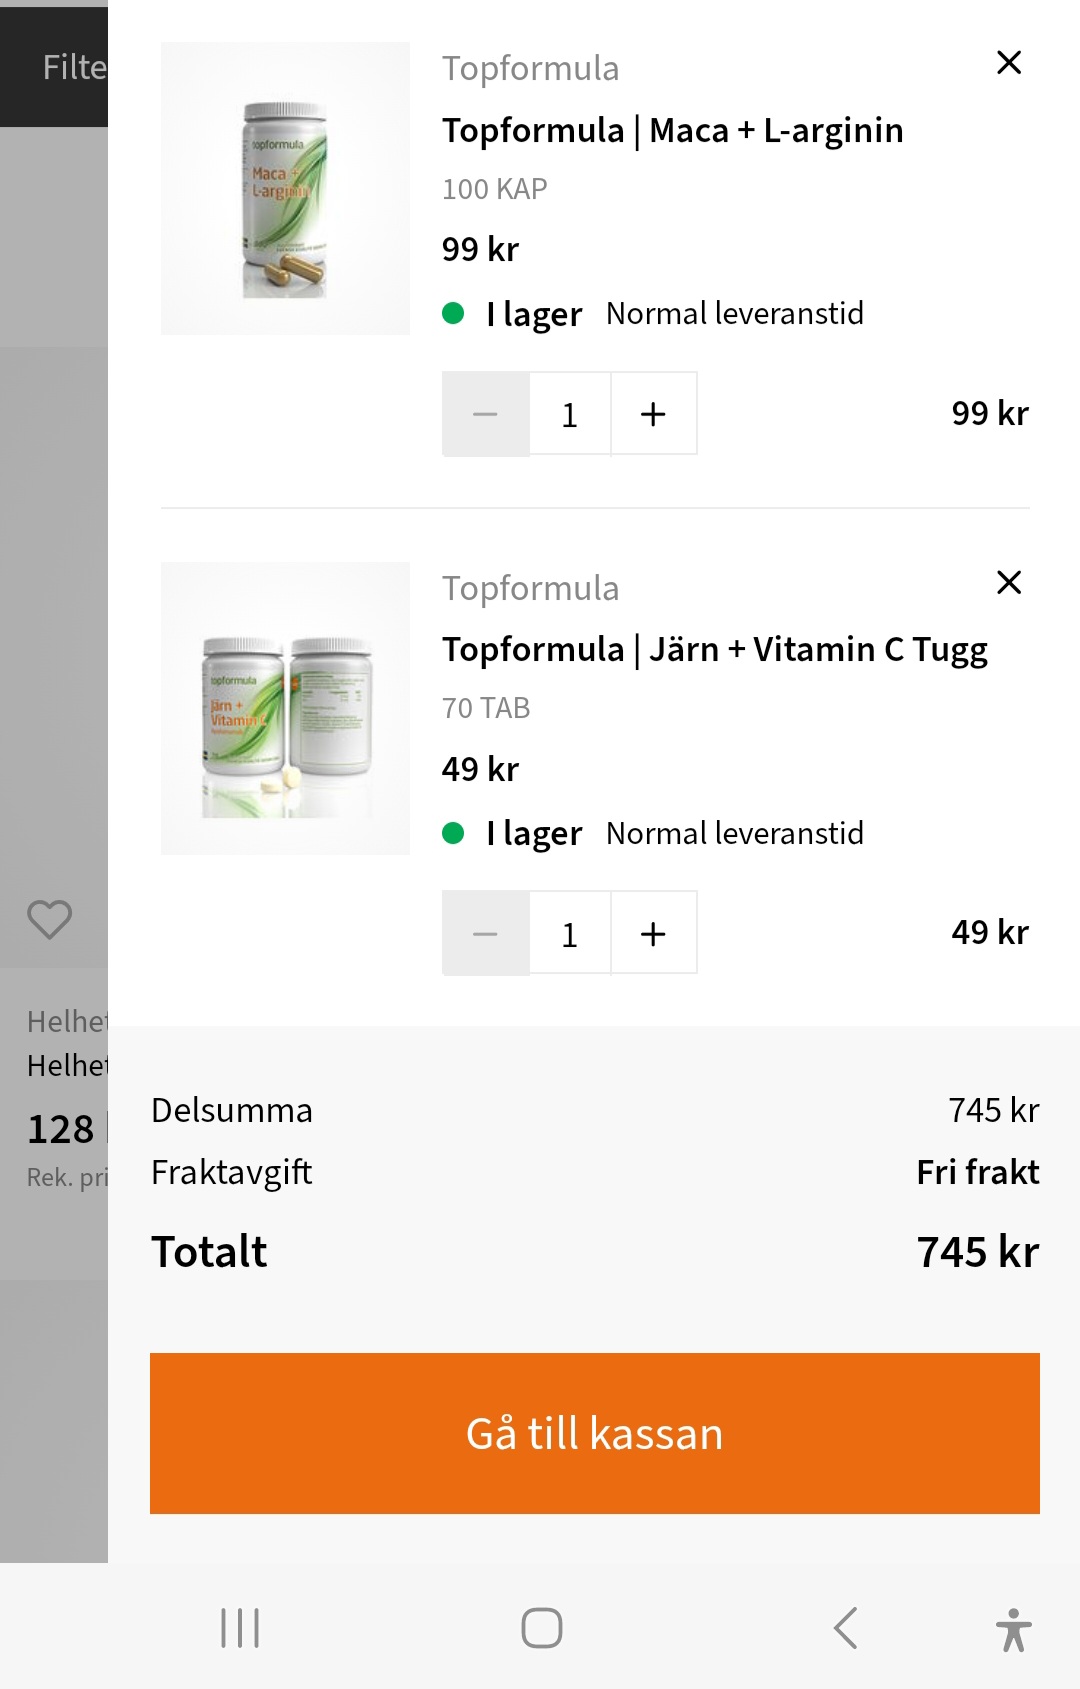Decrease Järn + Vitamin C quantity
The image size is (1080, 1689).
point(485,934)
